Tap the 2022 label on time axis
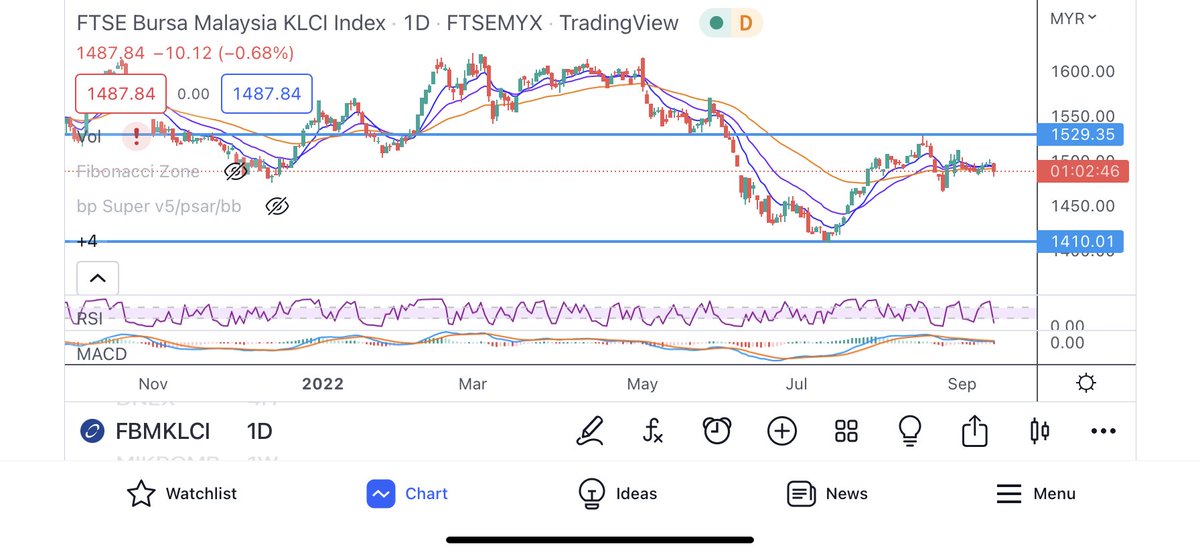The image size is (1200, 554). [323, 384]
